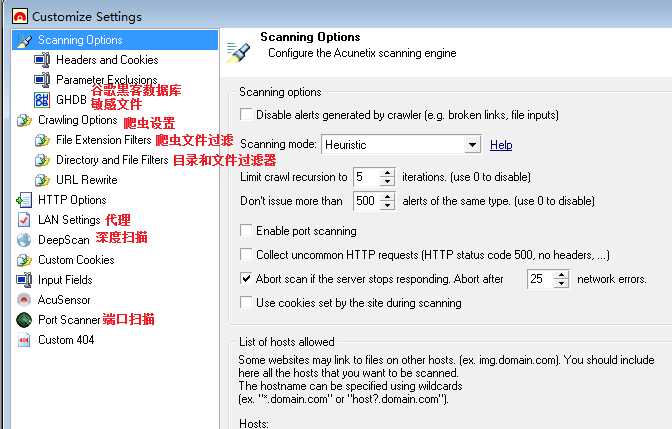Select DeepScan settings entry
This screenshot has width=672, height=429.
64,240
